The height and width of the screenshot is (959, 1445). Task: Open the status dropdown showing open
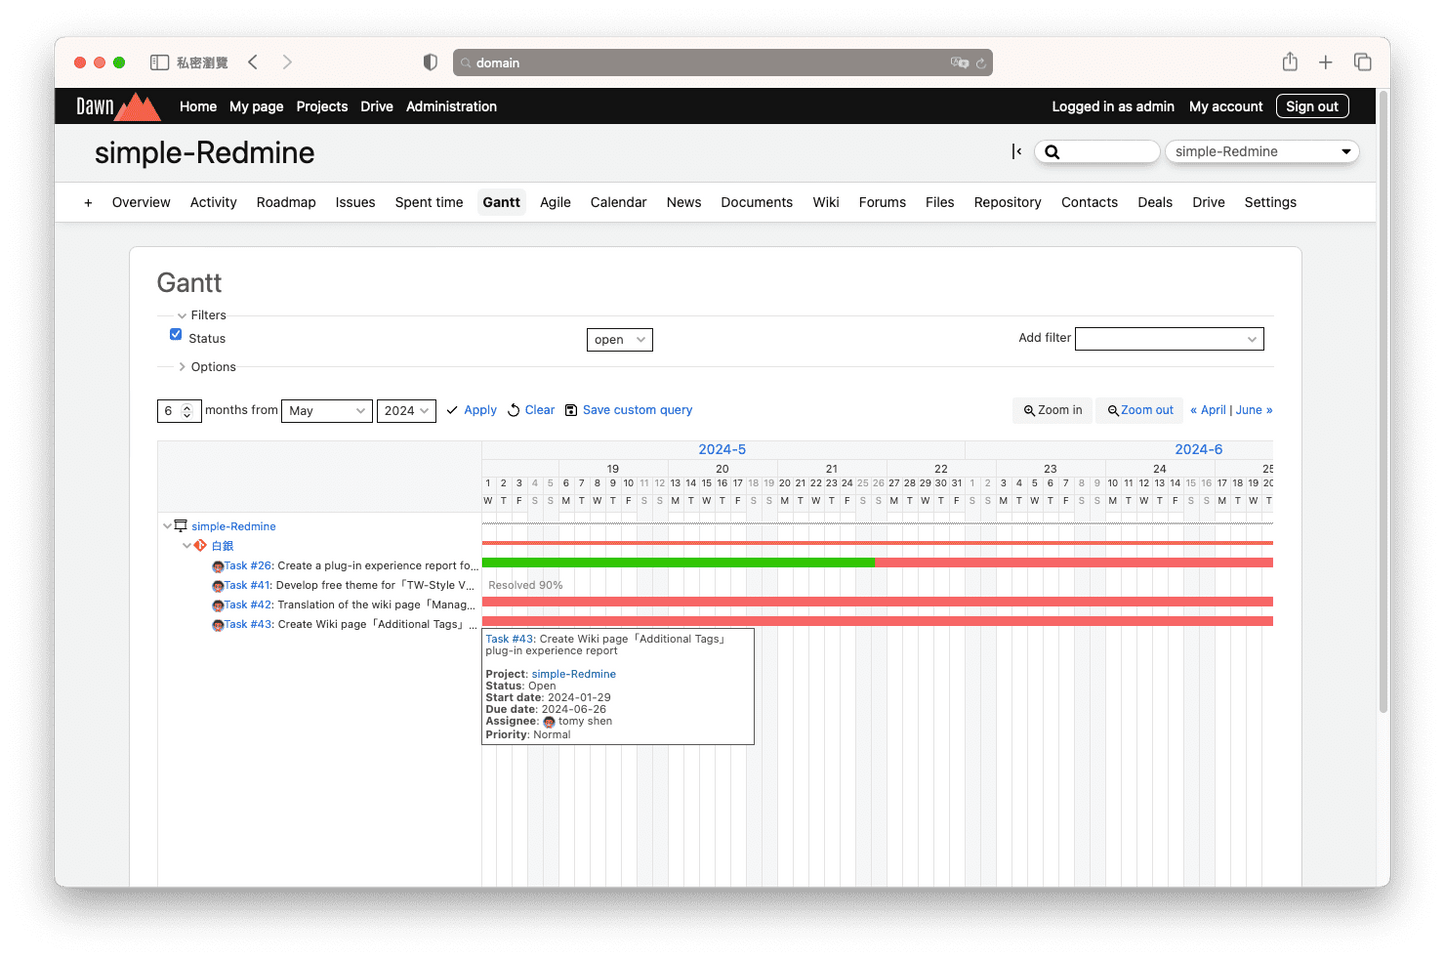(x=619, y=339)
